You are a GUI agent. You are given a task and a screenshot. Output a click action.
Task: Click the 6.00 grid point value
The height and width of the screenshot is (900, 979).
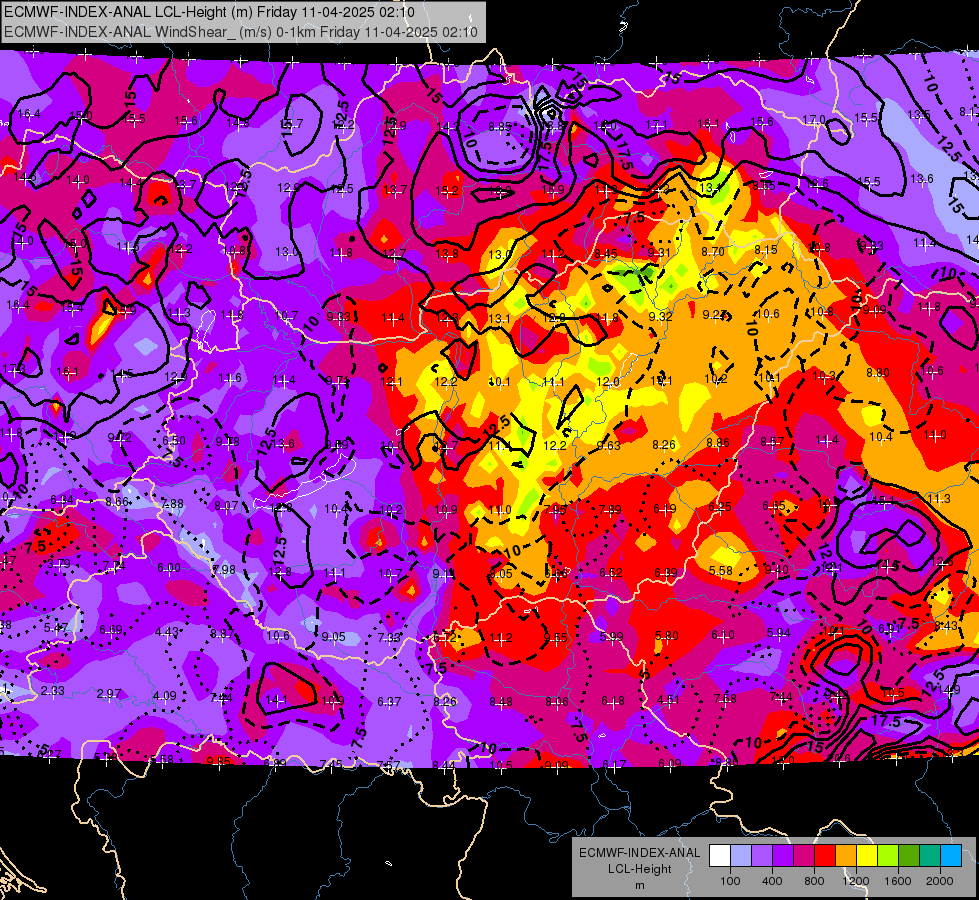click(x=169, y=568)
